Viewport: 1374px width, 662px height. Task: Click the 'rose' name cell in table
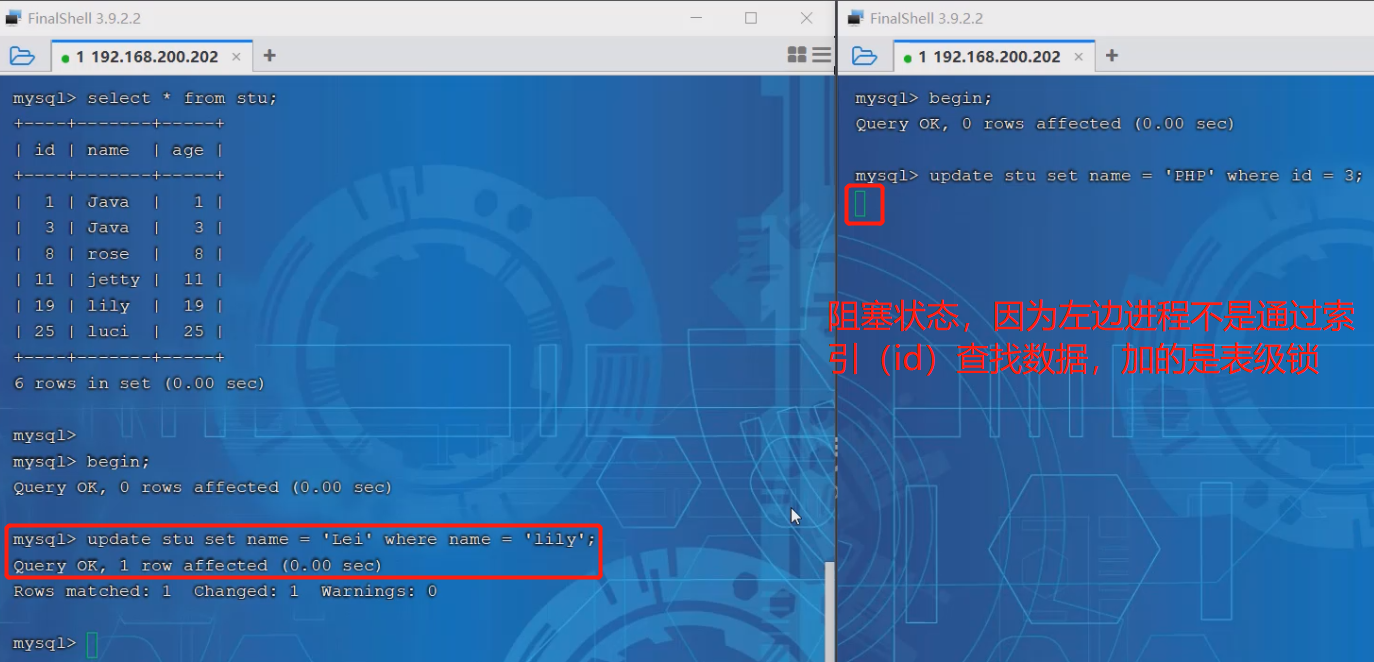click(108, 254)
